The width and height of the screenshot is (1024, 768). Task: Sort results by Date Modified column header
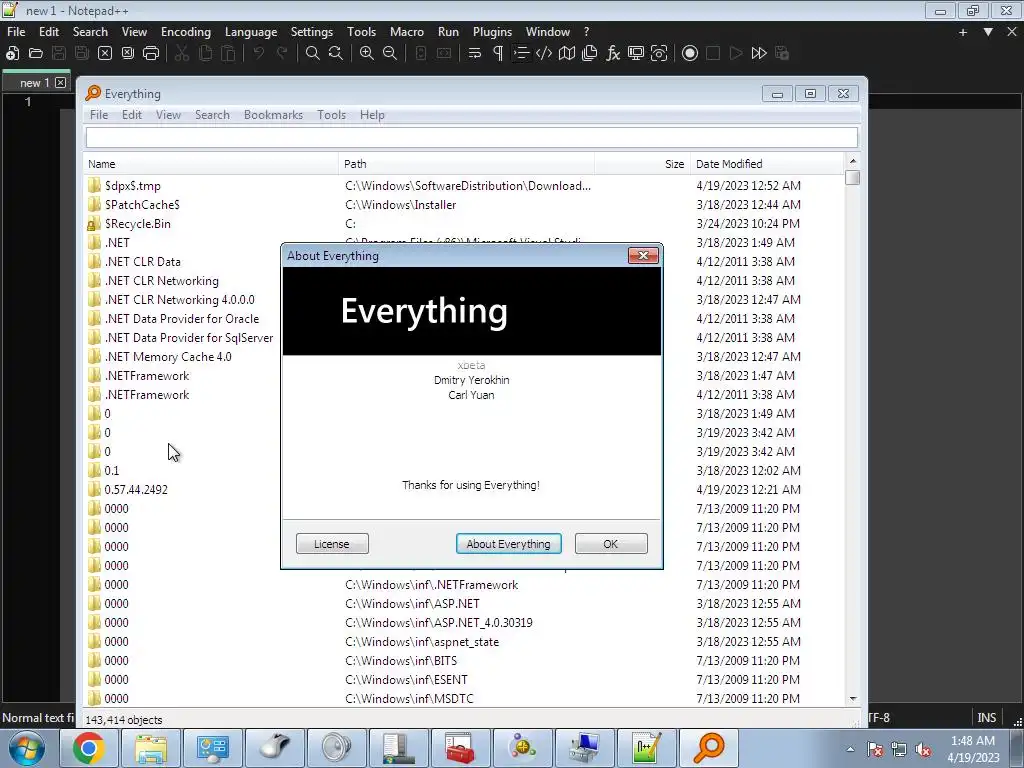point(767,164)
